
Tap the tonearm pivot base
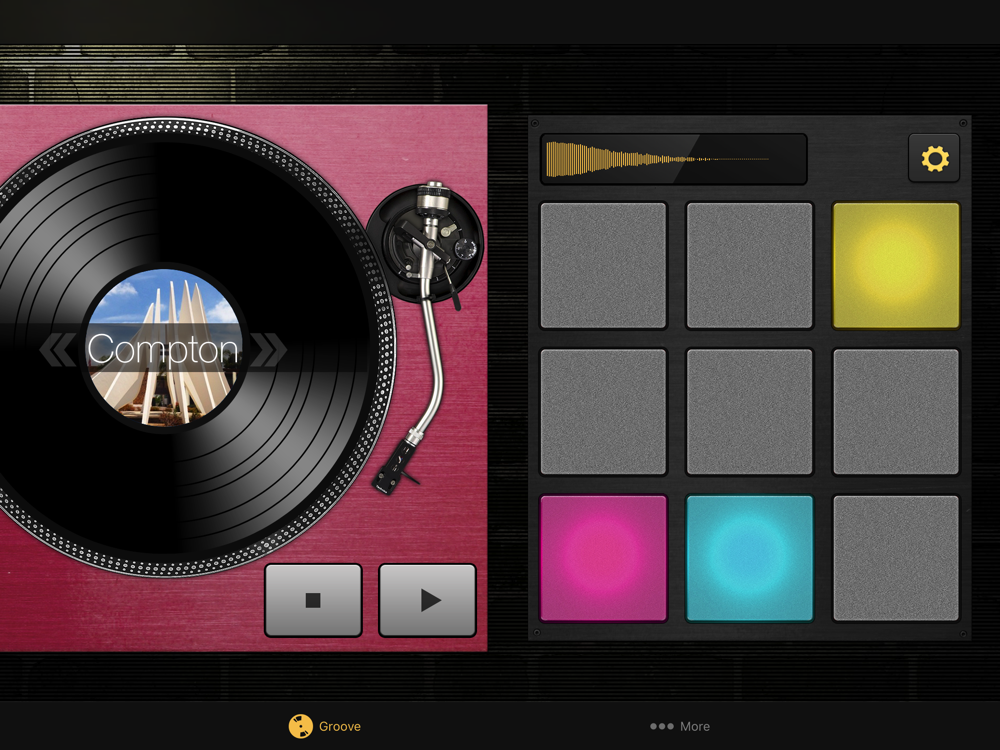(x=425, y=243)
